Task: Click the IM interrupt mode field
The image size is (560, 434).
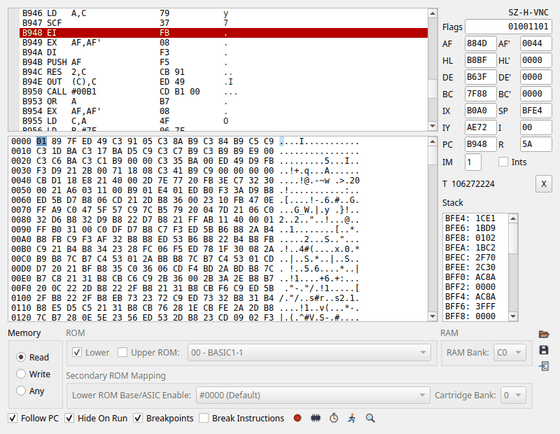Action: [x=473, y=162]
